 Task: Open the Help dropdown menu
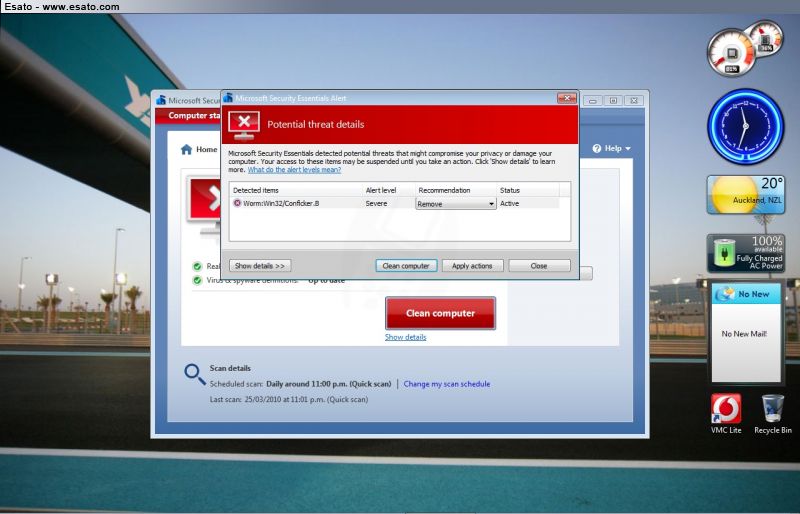tap(612, 149)
